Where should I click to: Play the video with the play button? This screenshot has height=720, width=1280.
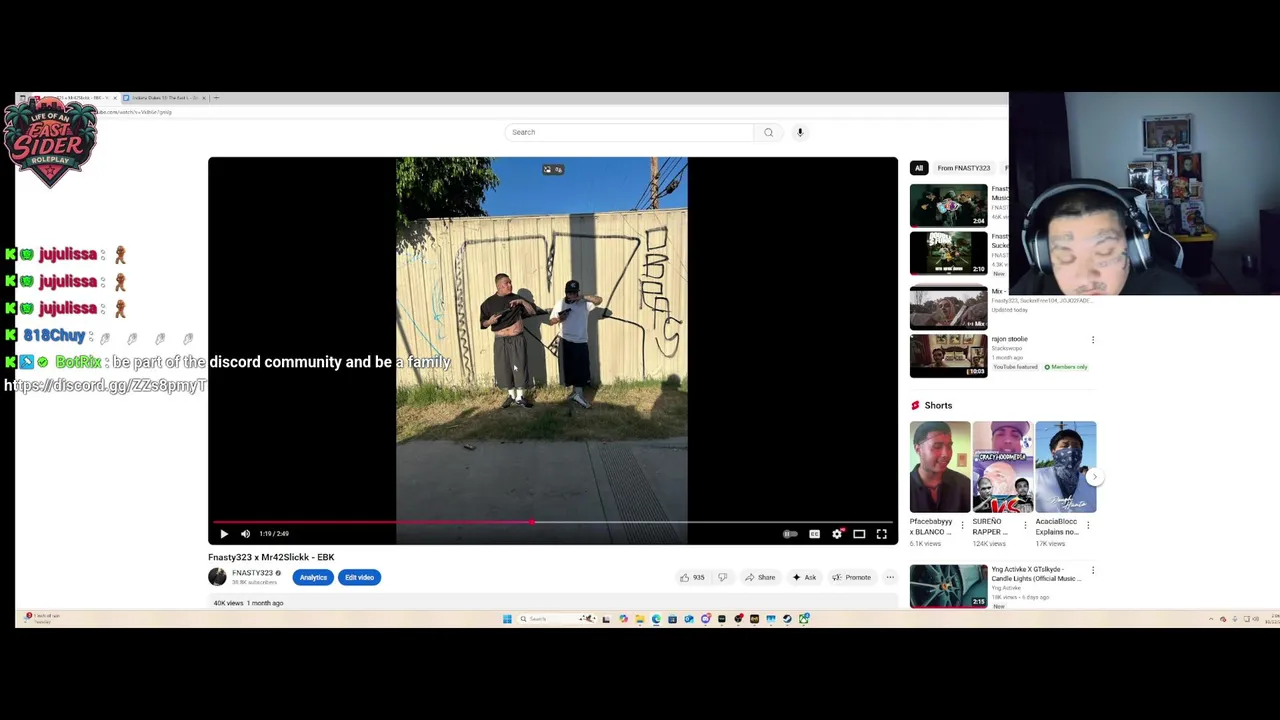pyautogui.click(x=224, y=534)
